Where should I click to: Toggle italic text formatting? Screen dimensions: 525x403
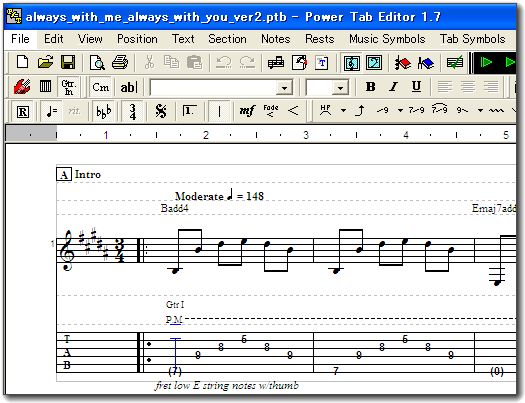point(393,87)
